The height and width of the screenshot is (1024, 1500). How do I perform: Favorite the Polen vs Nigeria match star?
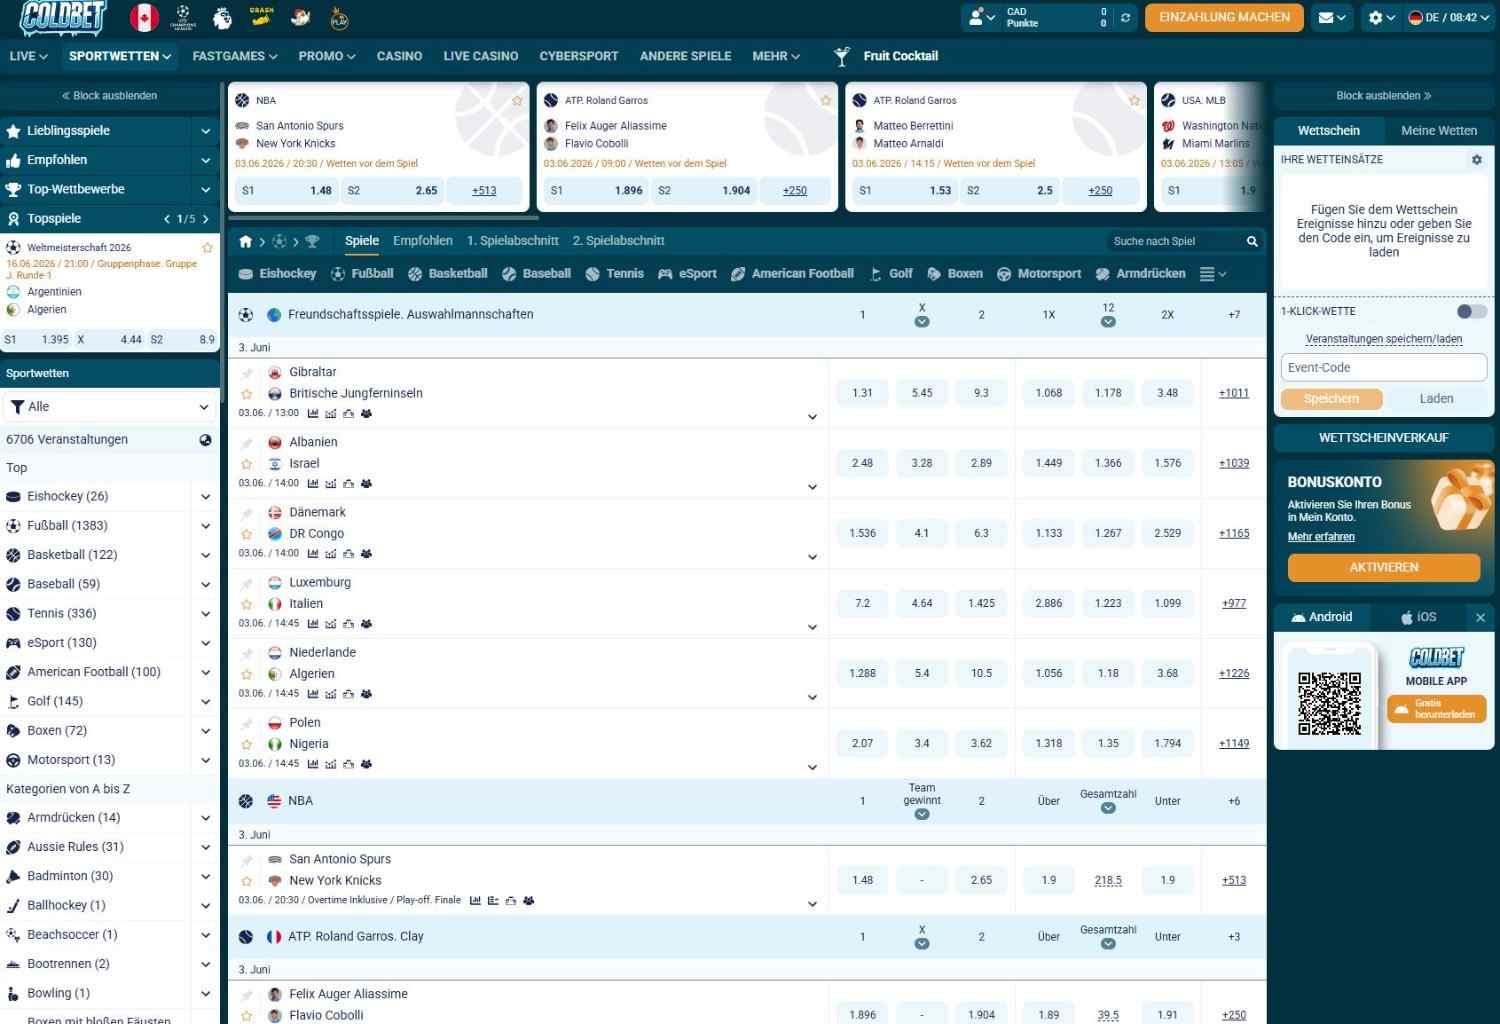tap(247, 744)
